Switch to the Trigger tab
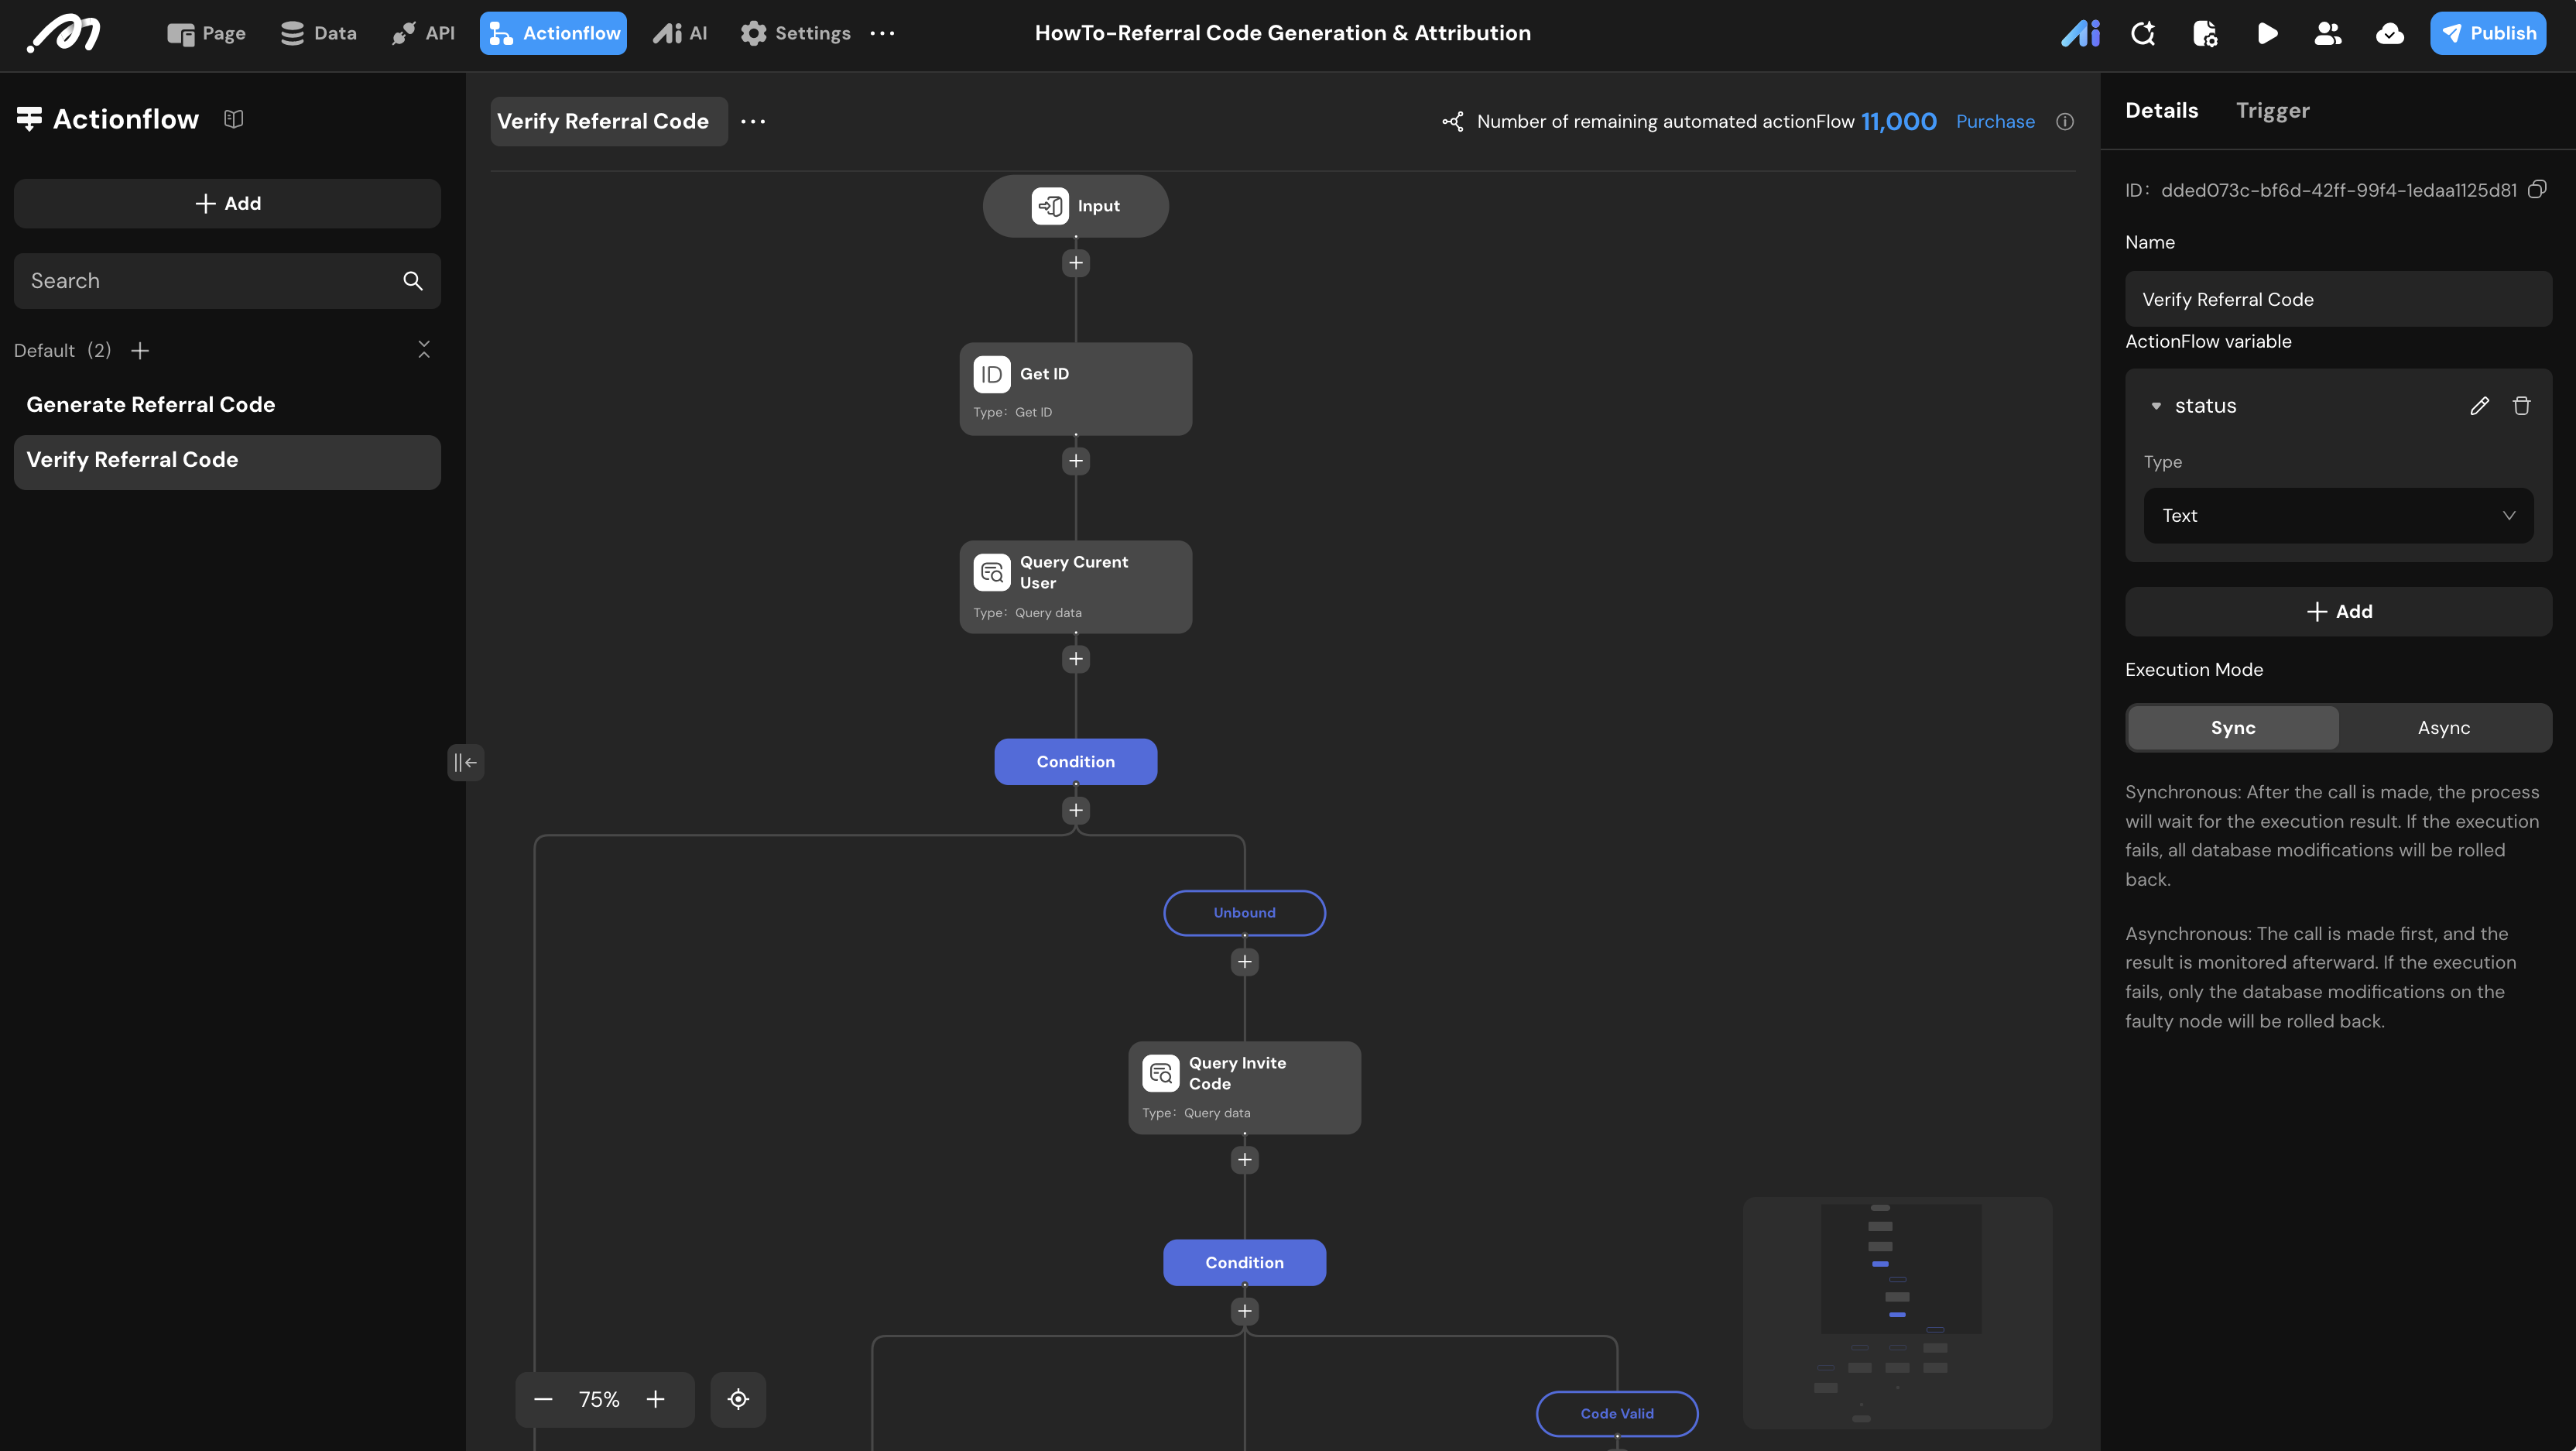Viewport: 2576px width, 1451px height. (2272, 111)
